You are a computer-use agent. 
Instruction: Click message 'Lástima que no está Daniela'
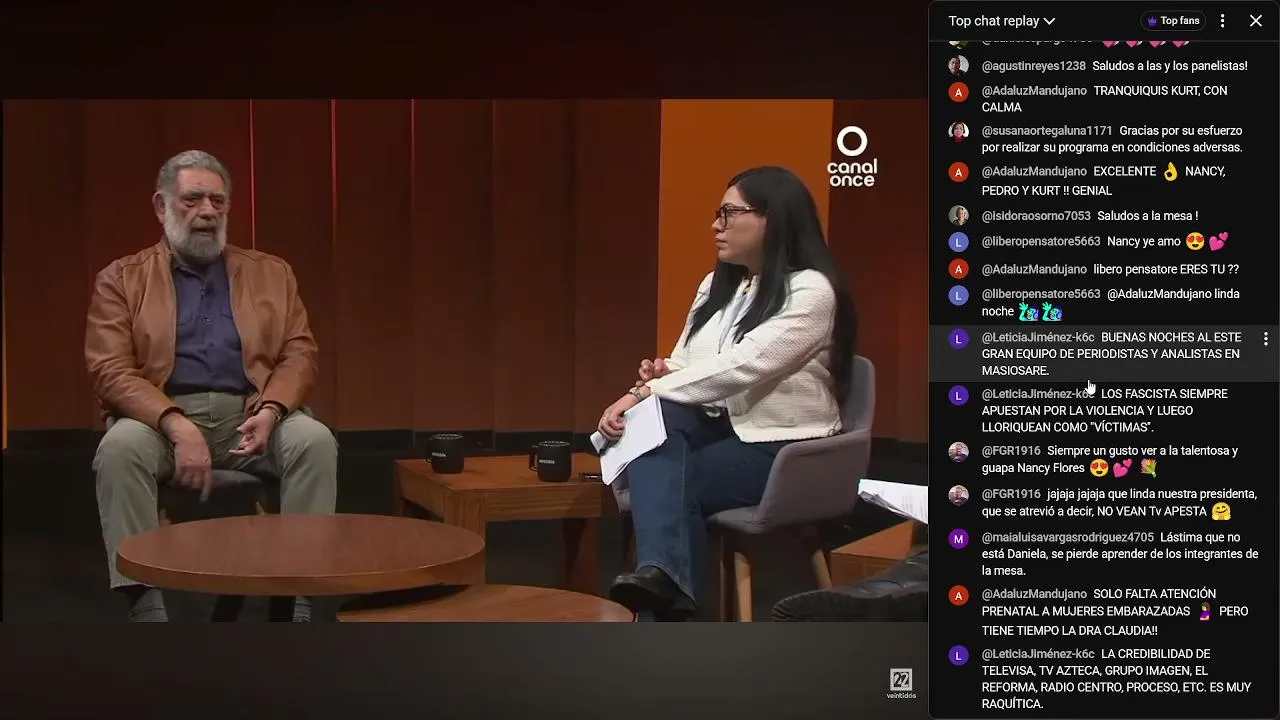1120,554
